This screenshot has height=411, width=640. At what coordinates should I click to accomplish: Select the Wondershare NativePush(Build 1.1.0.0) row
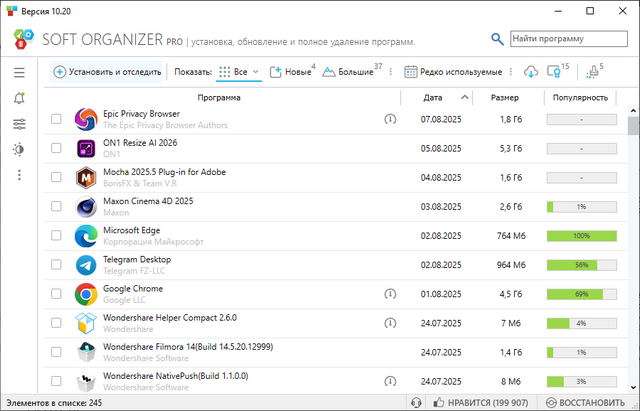click(336, 381)
